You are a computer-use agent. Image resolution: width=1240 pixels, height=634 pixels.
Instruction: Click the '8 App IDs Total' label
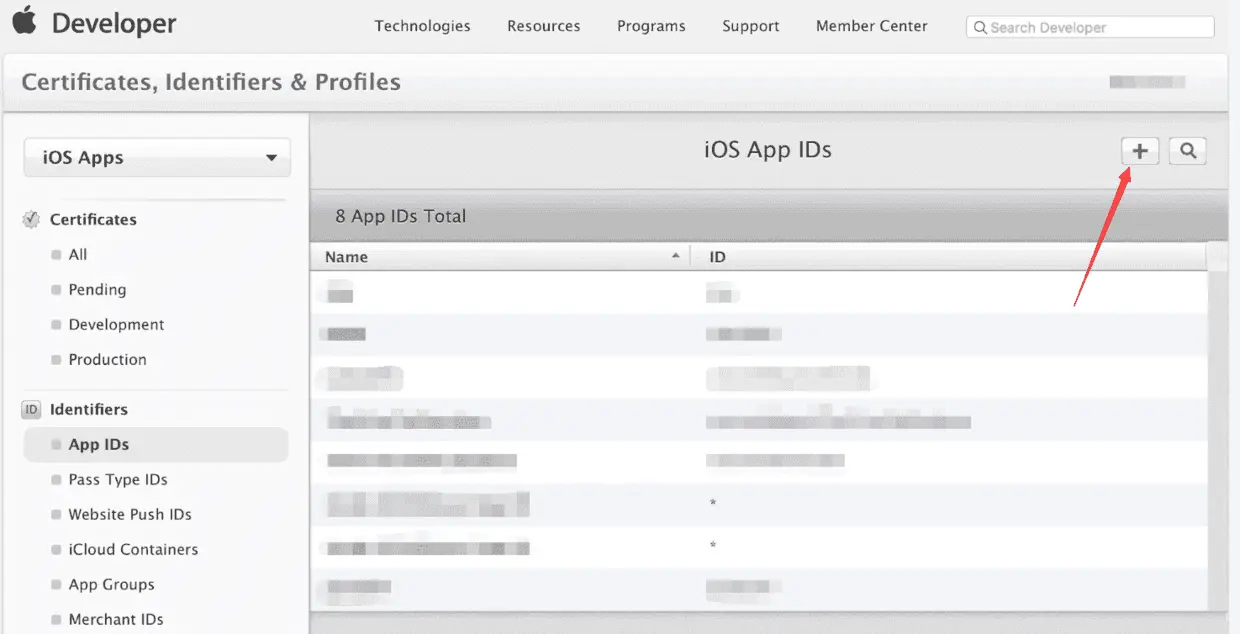click(401, 216)
